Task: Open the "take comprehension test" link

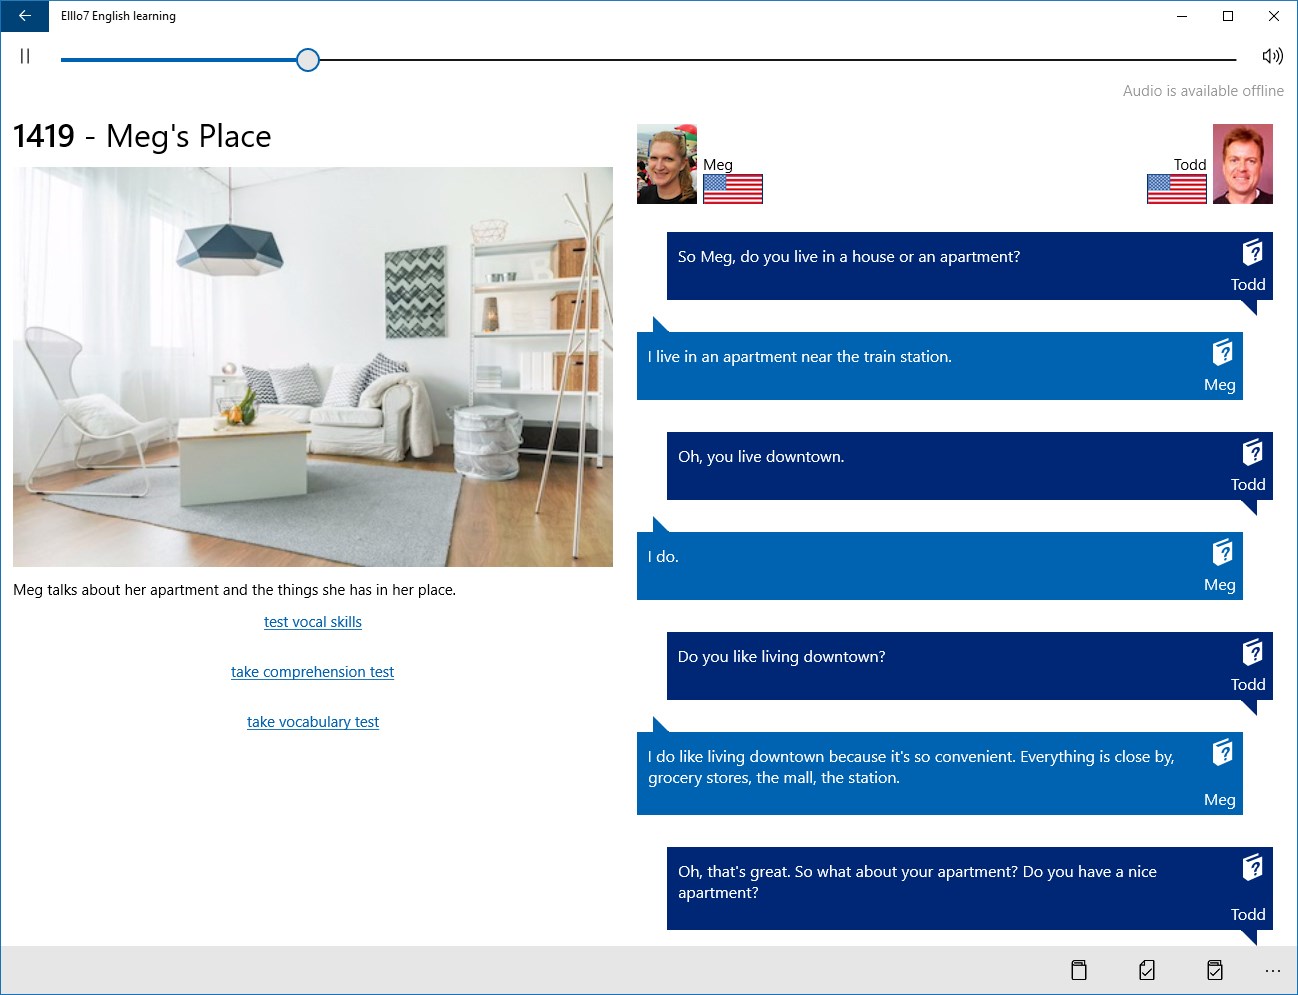Action: 312,671
